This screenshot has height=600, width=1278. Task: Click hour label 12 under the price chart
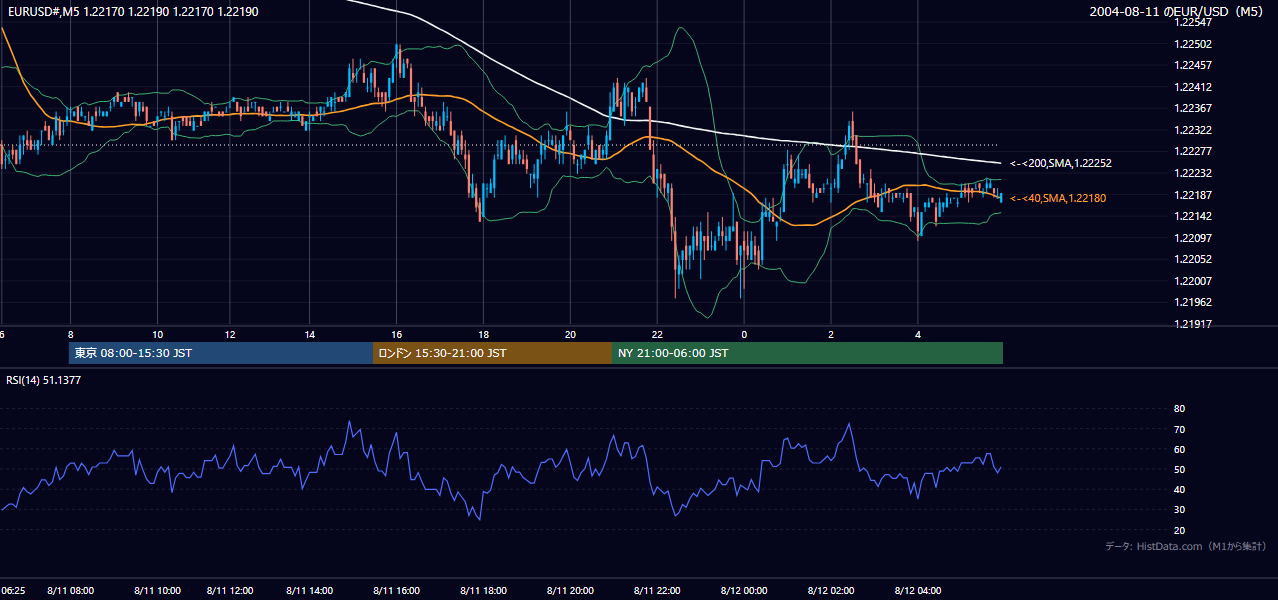[230, 334]
